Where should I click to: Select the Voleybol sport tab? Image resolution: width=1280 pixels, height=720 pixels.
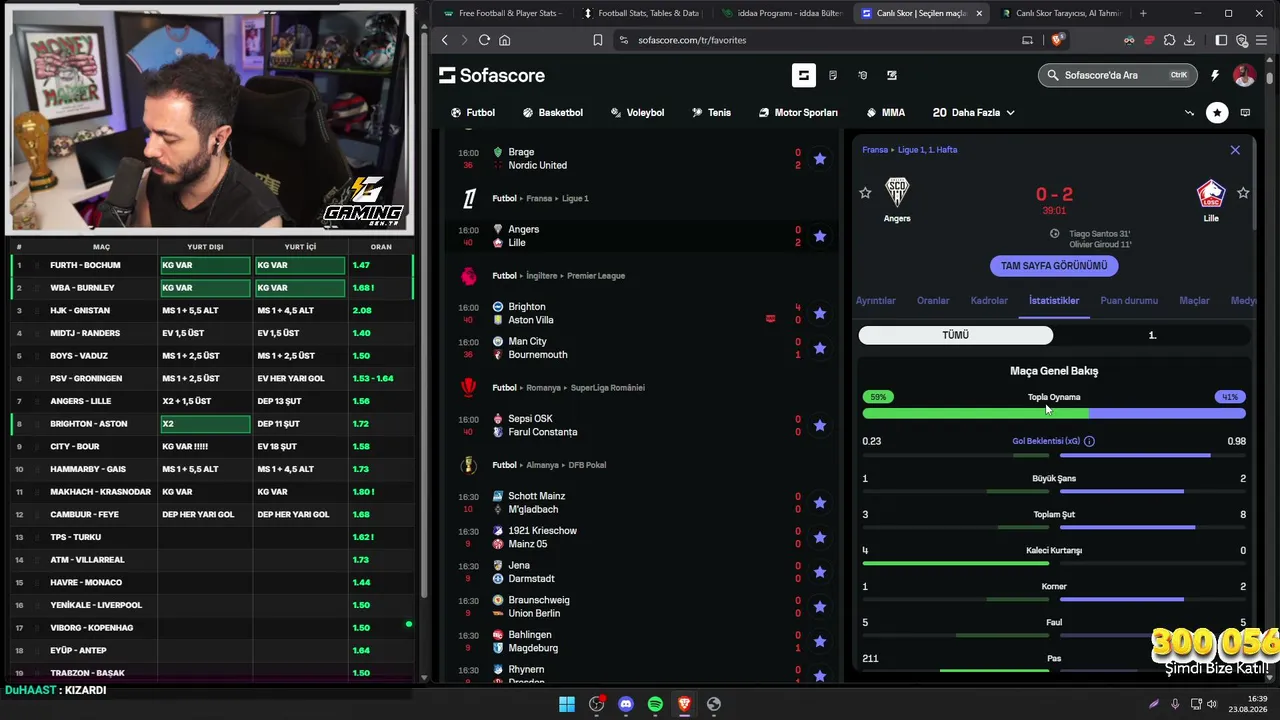[x=637, y=113]
